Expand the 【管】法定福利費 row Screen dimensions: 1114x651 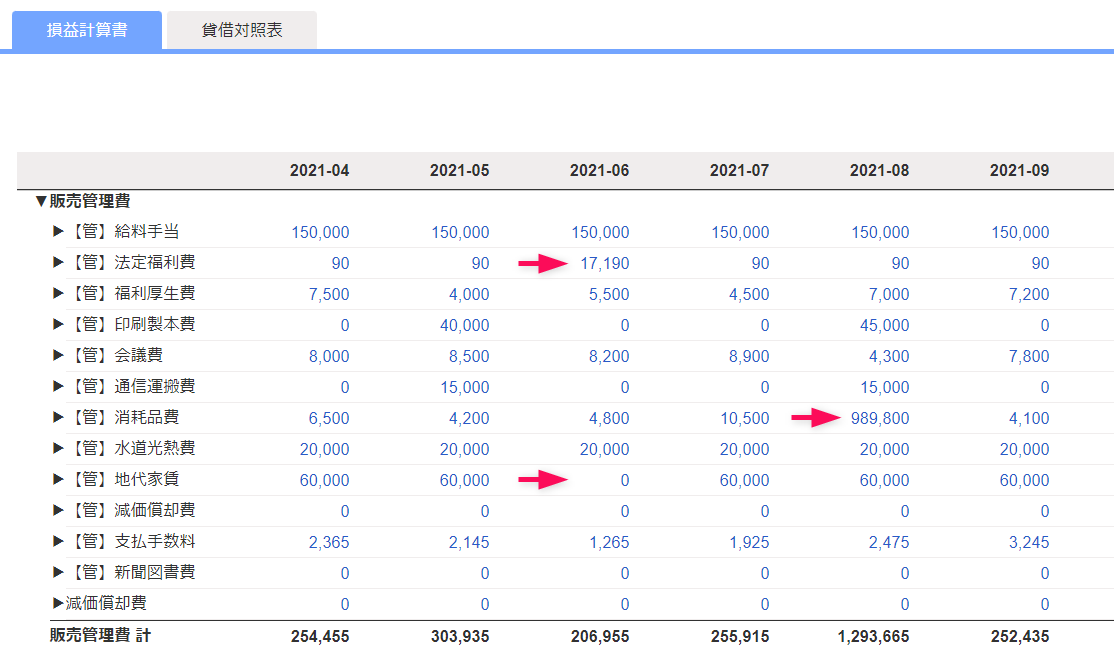tap(58, 262)
